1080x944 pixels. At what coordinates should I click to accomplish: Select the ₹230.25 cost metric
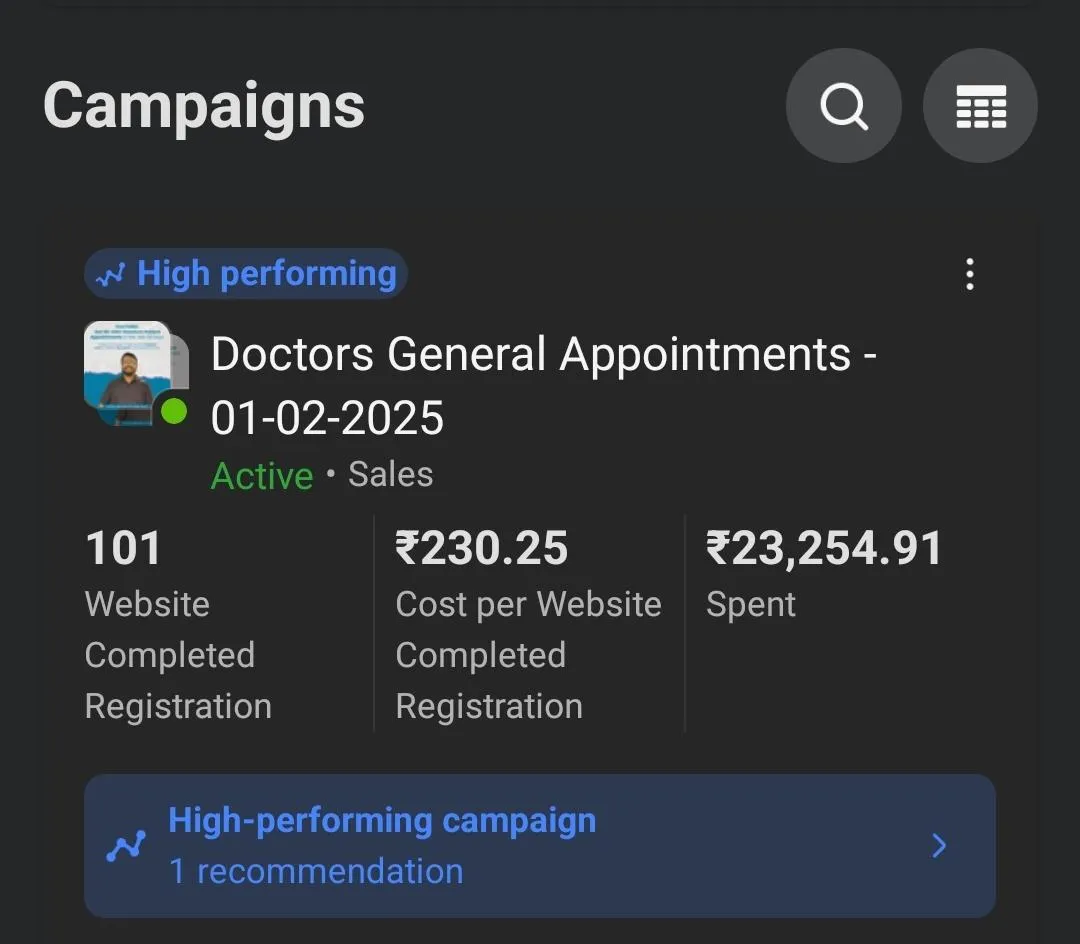click(482, 548)
